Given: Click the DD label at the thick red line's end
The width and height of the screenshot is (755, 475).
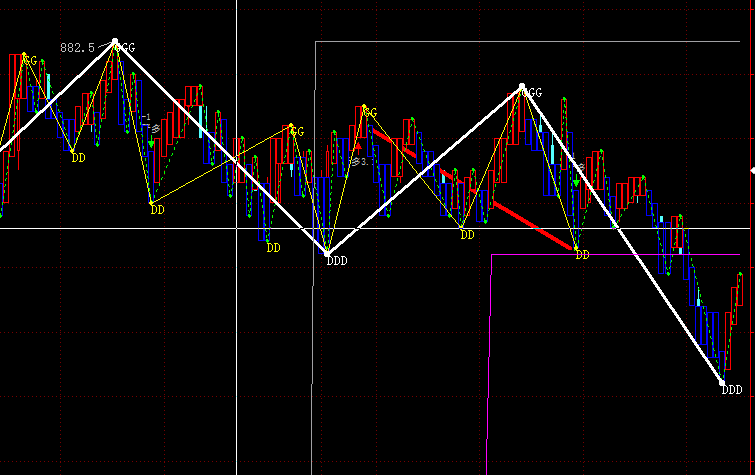Looking at the screenshot, I should tap(582, 254).
